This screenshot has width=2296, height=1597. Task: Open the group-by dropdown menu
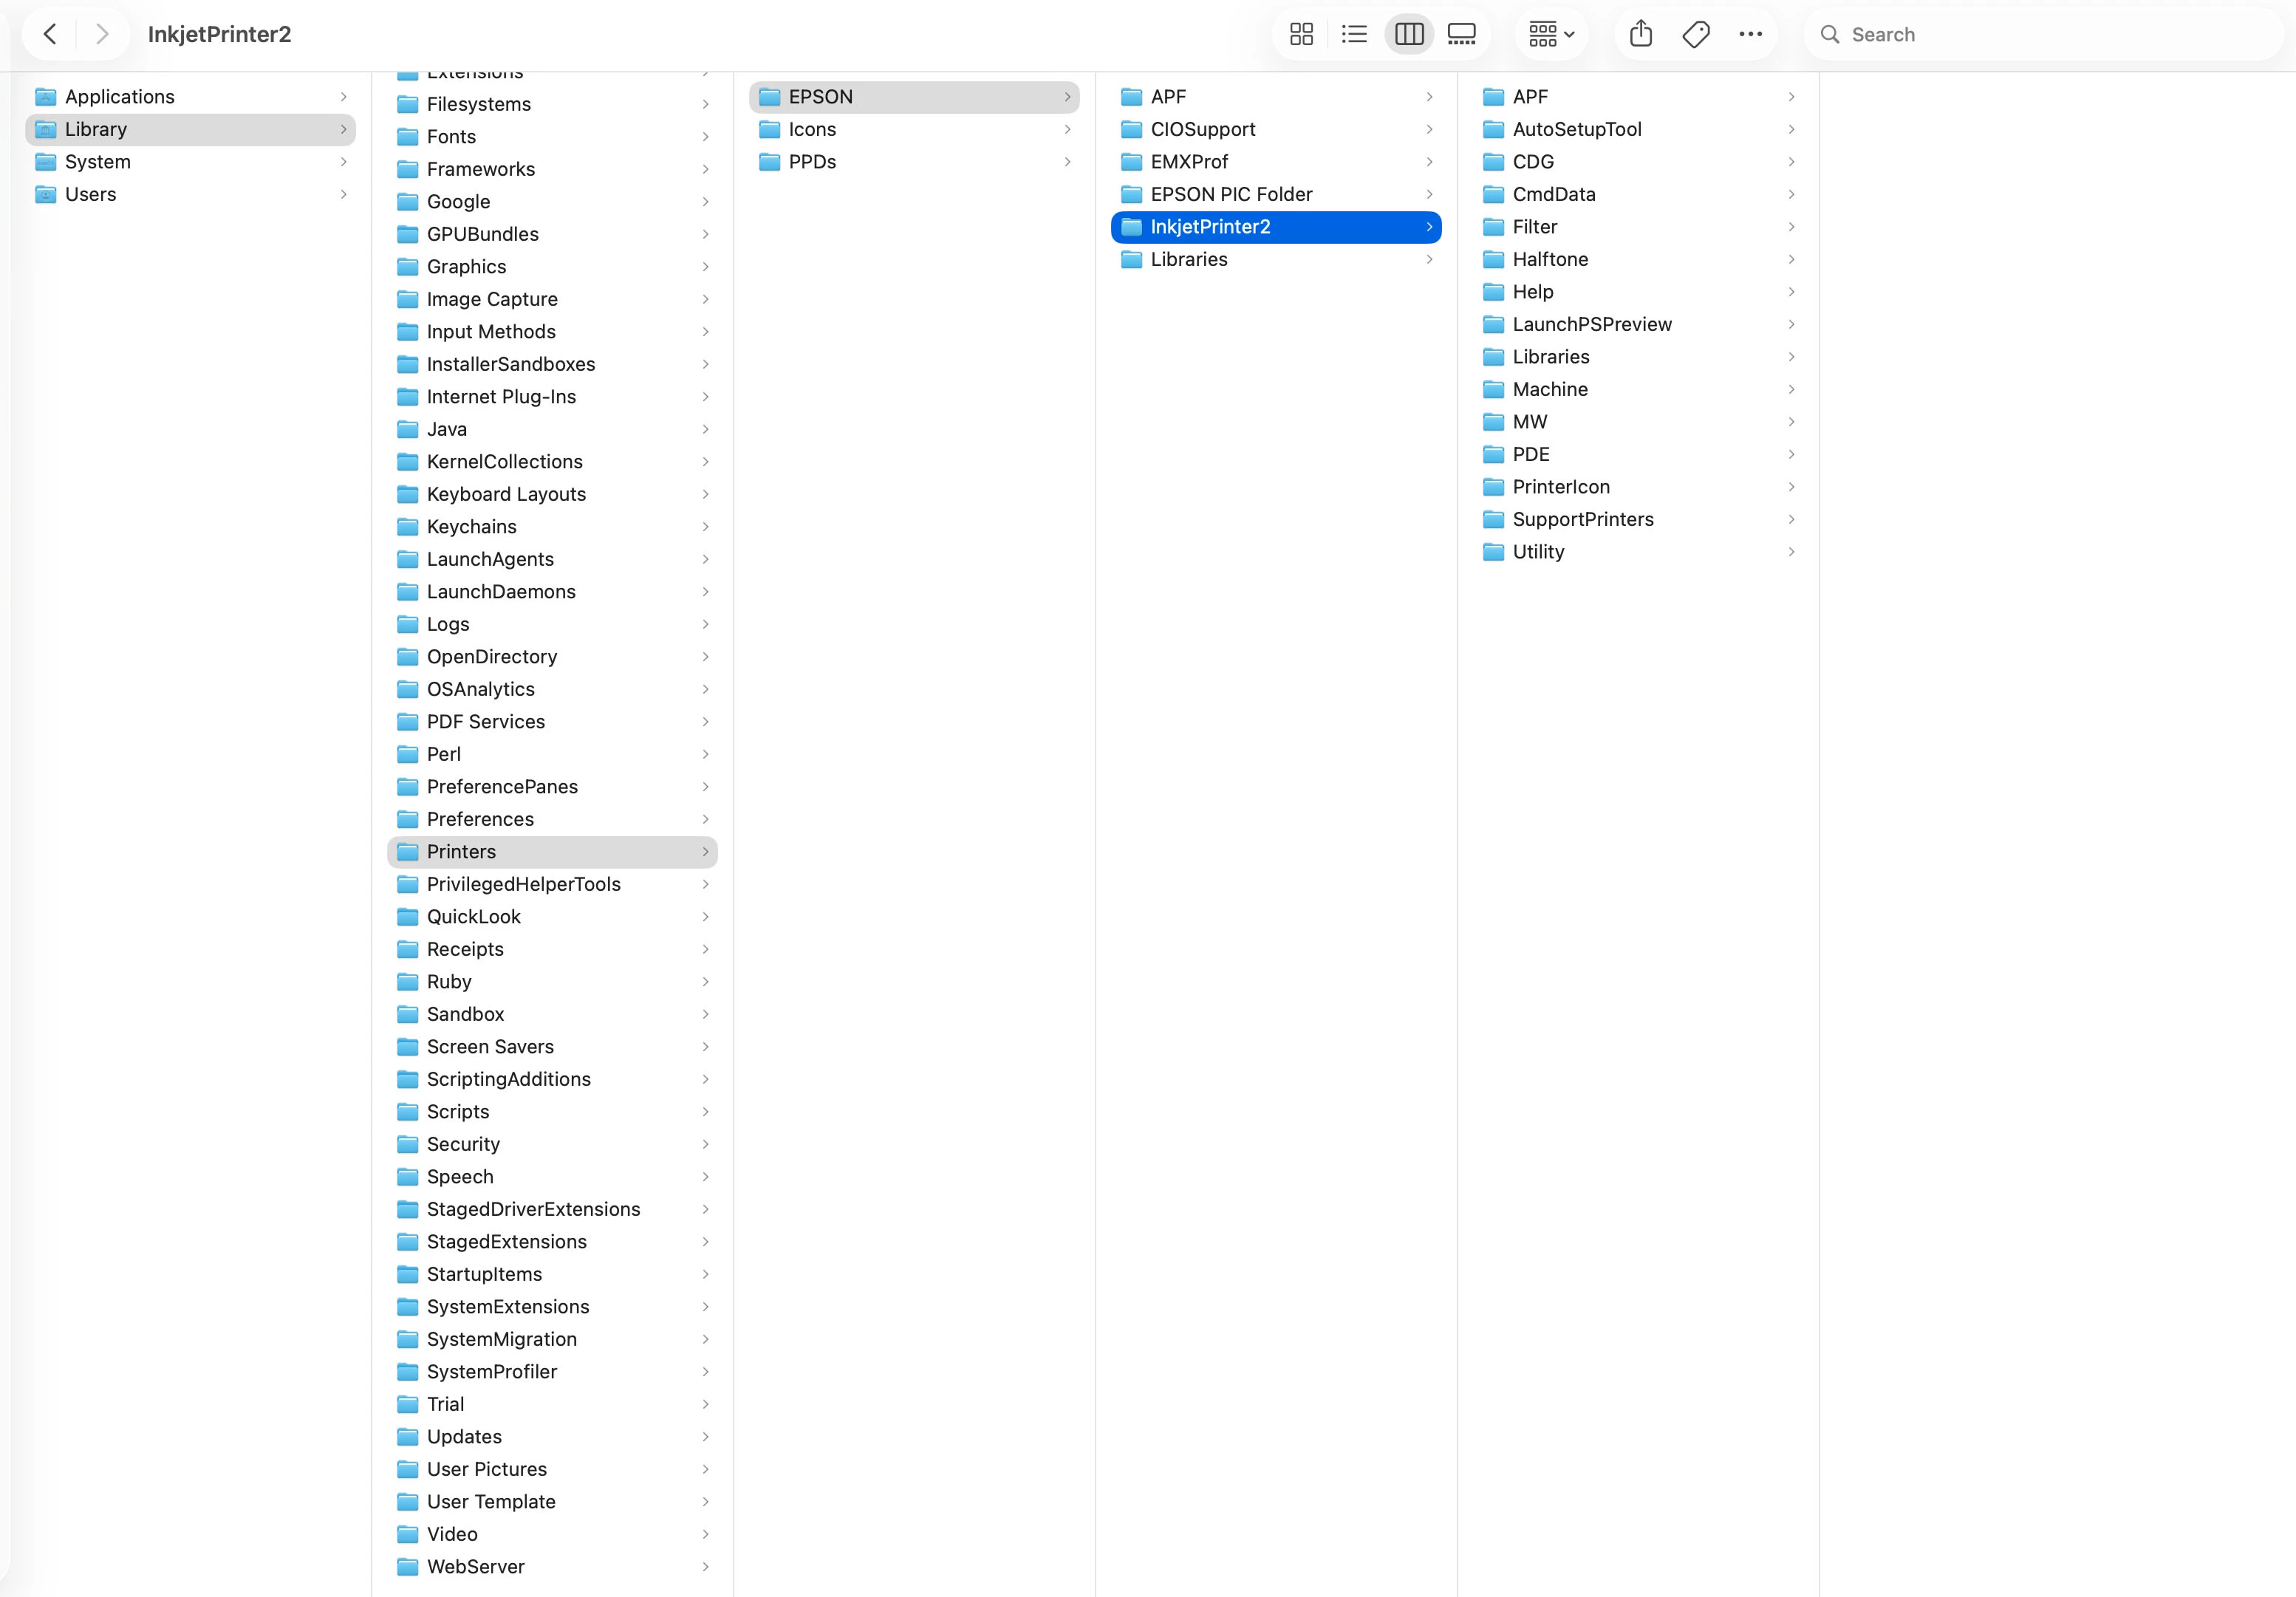[1551, 35]
